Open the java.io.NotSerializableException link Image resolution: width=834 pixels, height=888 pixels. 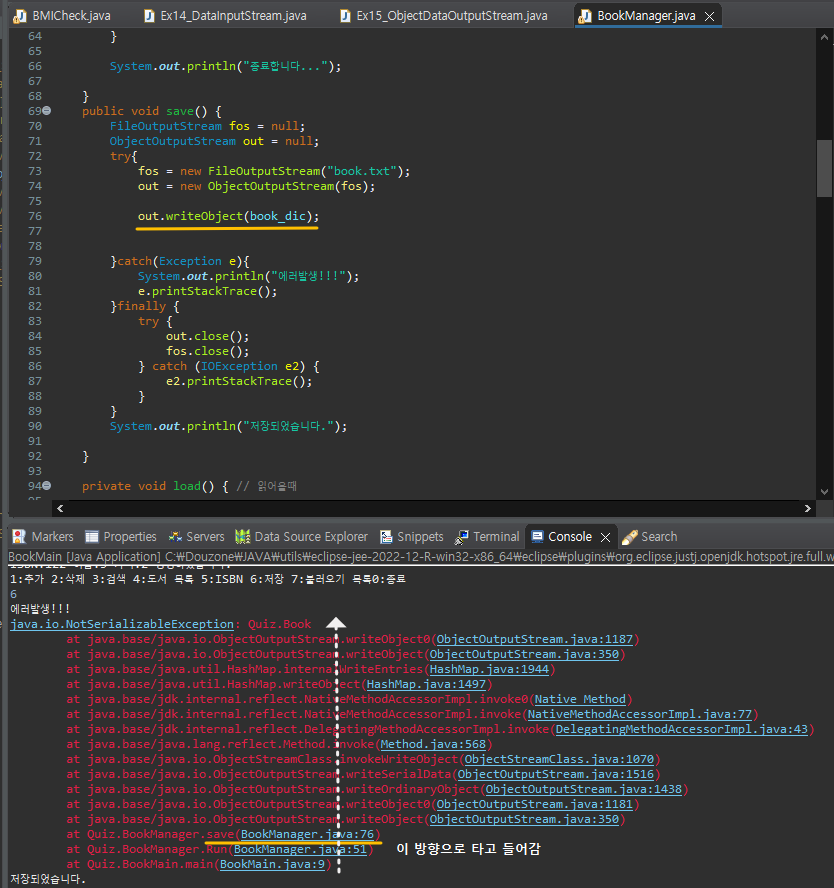[x=122, y=624]
